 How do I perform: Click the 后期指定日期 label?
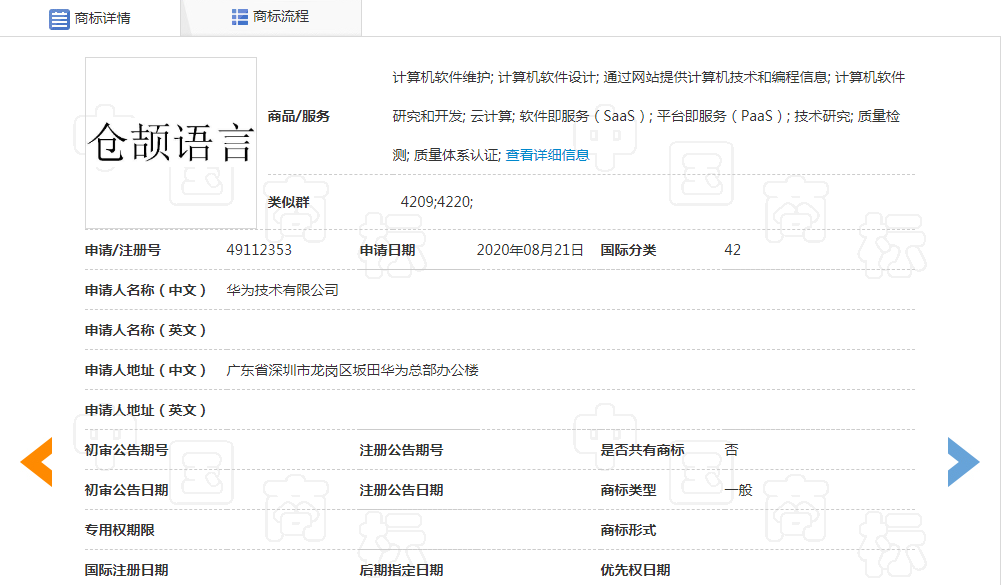point(401,570)
